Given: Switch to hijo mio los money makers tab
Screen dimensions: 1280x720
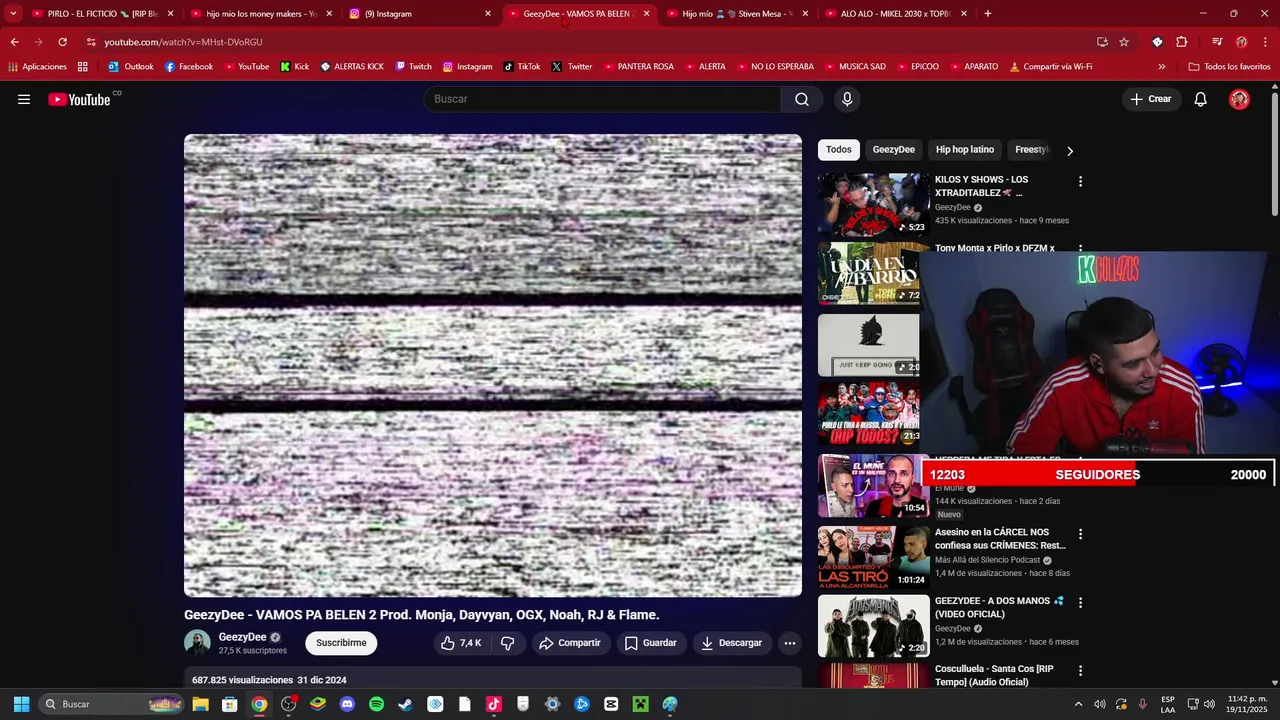Looking at the screenshot, I should (260, 14).
